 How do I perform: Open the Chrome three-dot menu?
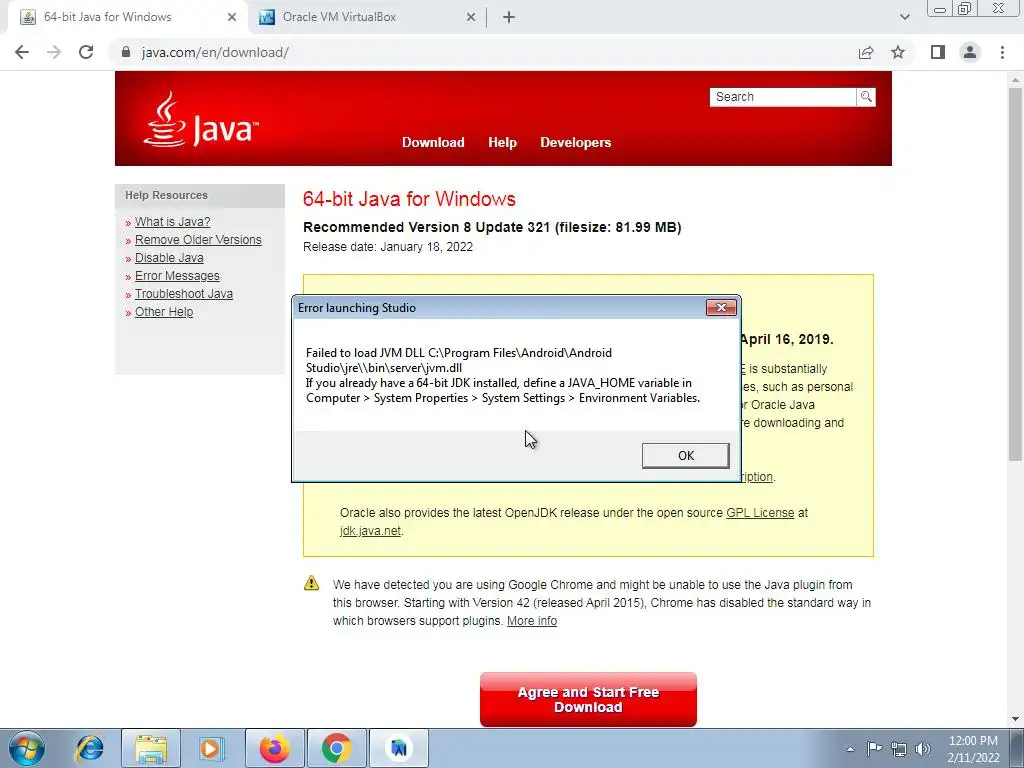1002,52
